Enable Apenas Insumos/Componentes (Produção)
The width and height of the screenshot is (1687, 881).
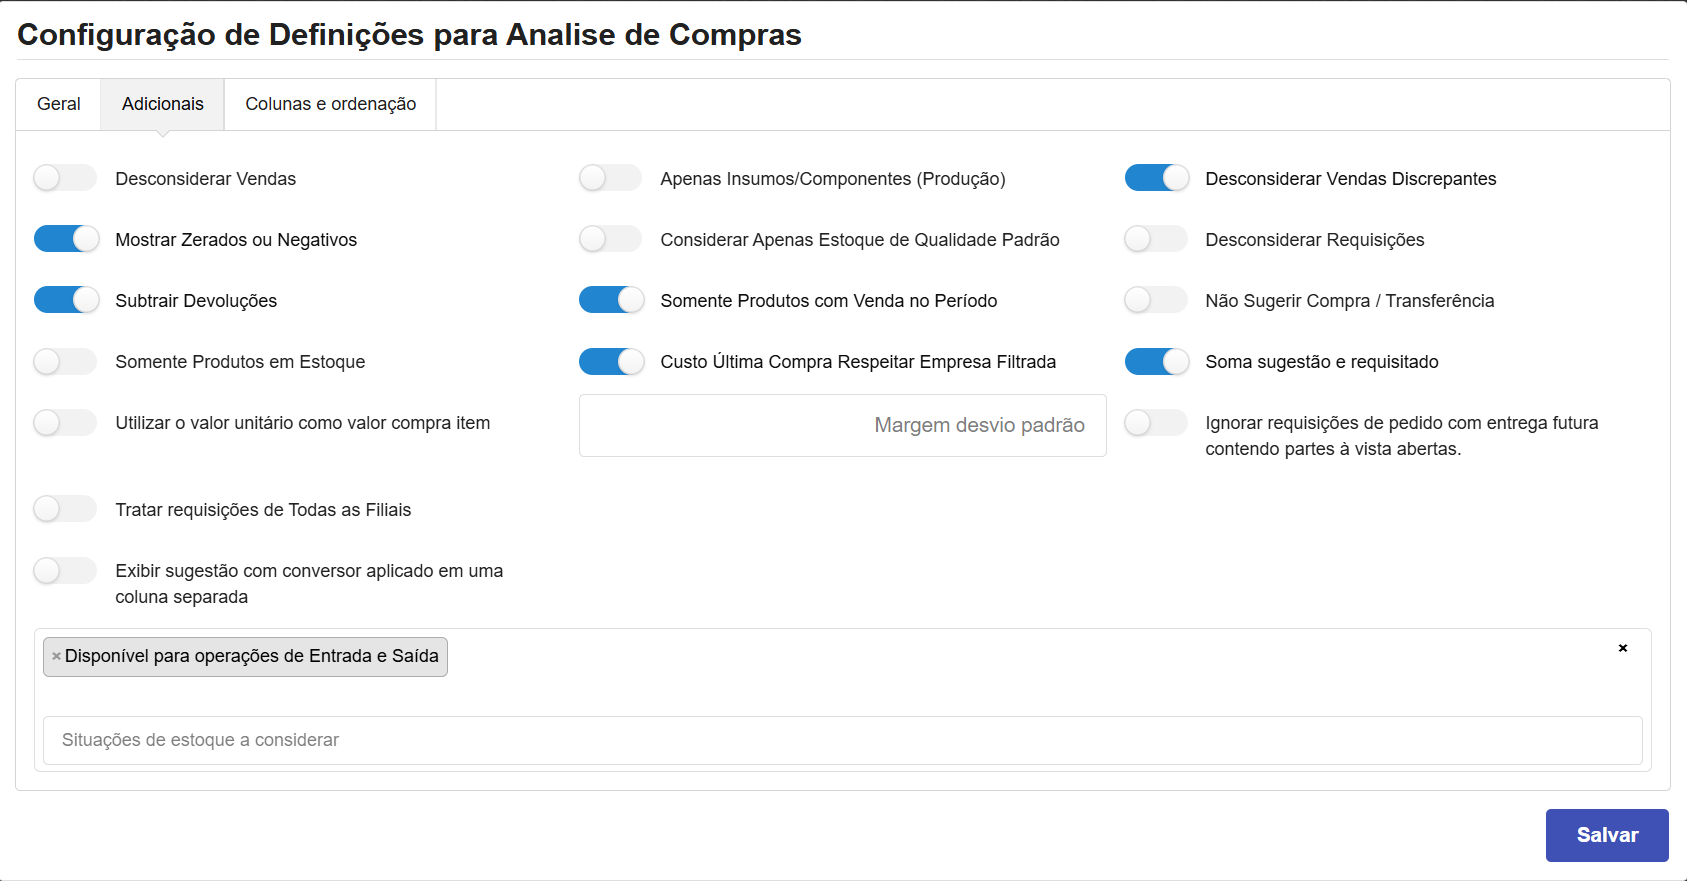coord(610,179)
